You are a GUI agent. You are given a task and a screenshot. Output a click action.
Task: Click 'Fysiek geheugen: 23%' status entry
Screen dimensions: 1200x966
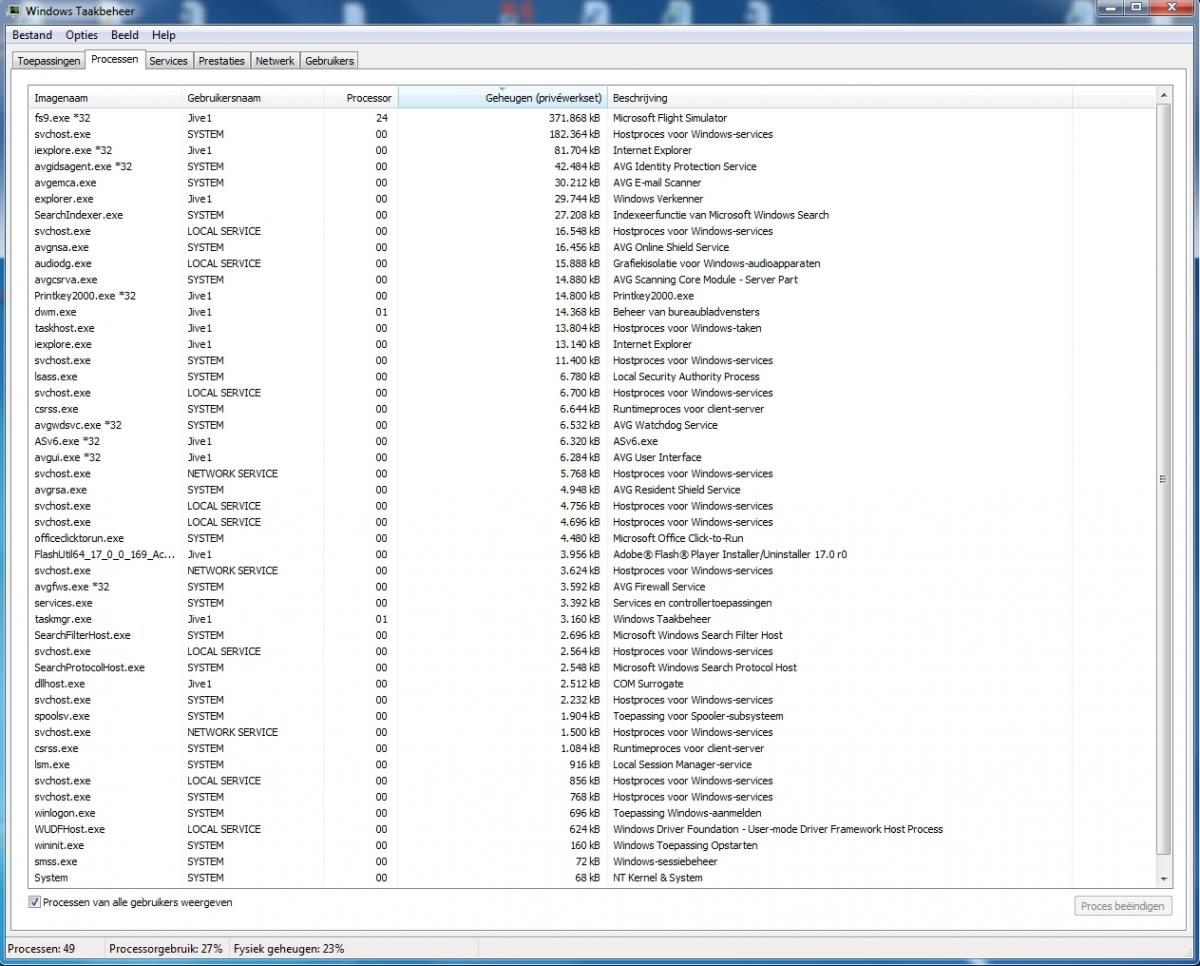[289, 948]
